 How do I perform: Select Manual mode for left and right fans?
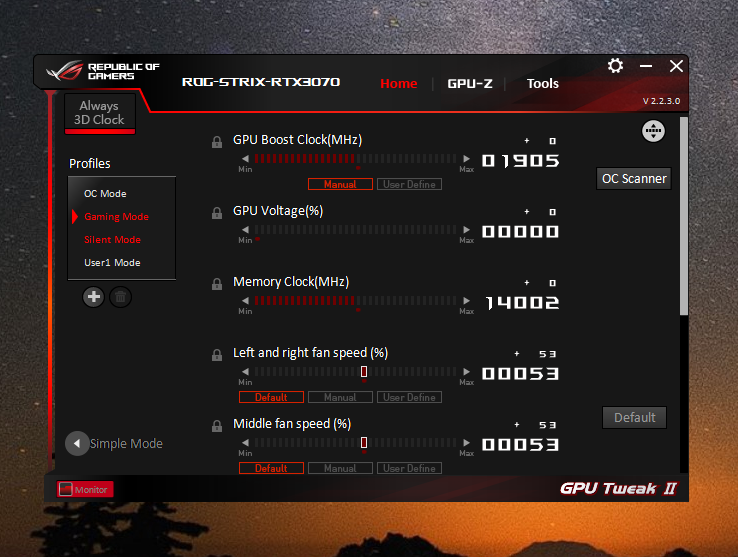[x=340, y=397]
